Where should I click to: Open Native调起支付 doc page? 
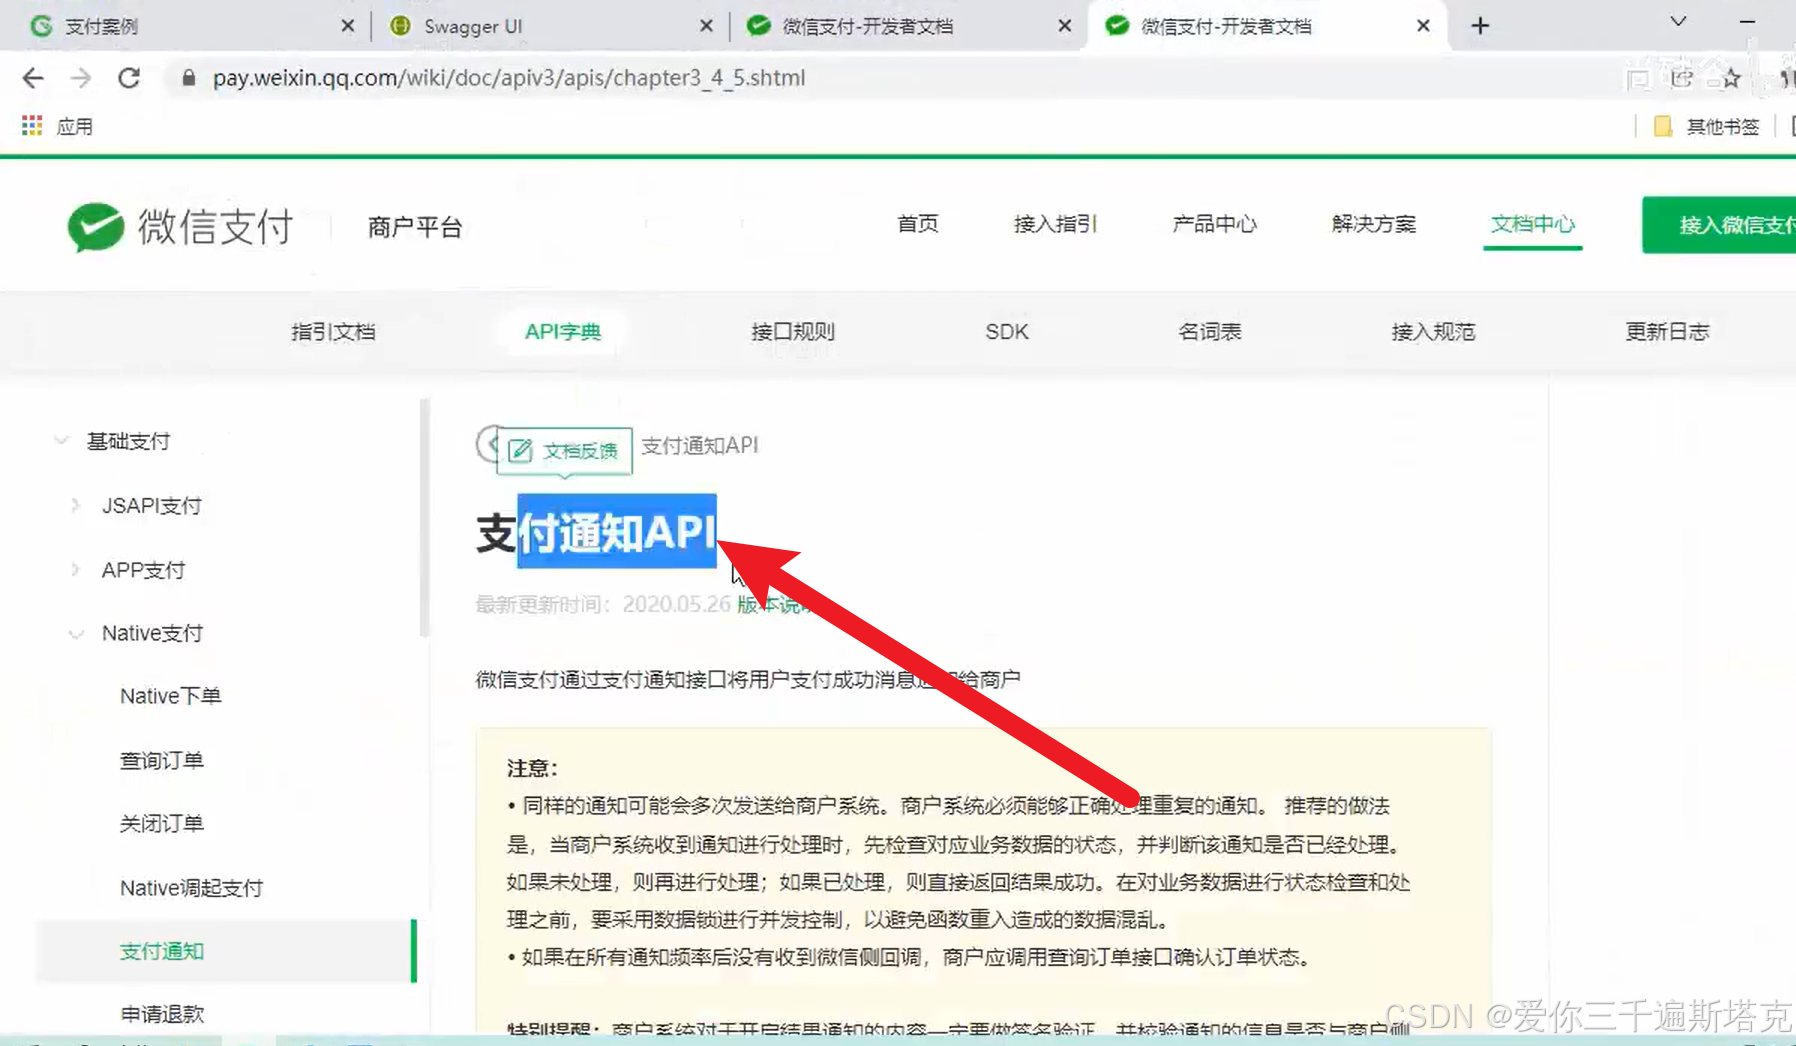pos(191,888)
